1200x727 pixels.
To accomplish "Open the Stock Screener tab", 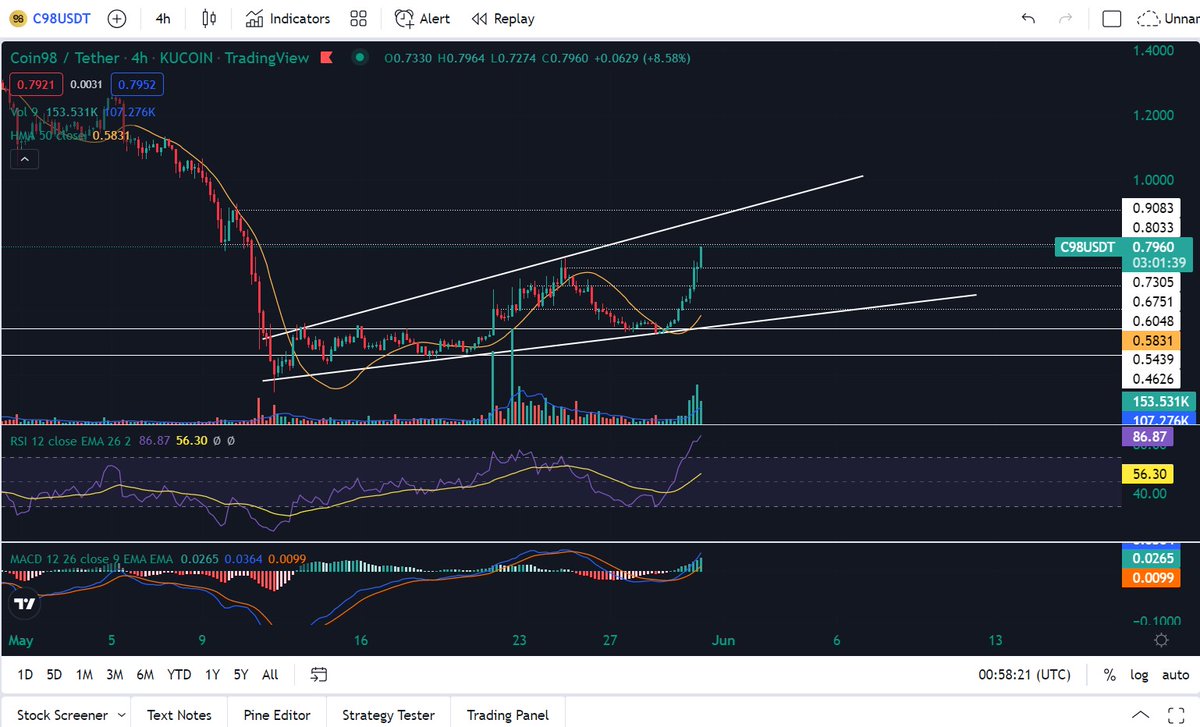I will 63,715.
